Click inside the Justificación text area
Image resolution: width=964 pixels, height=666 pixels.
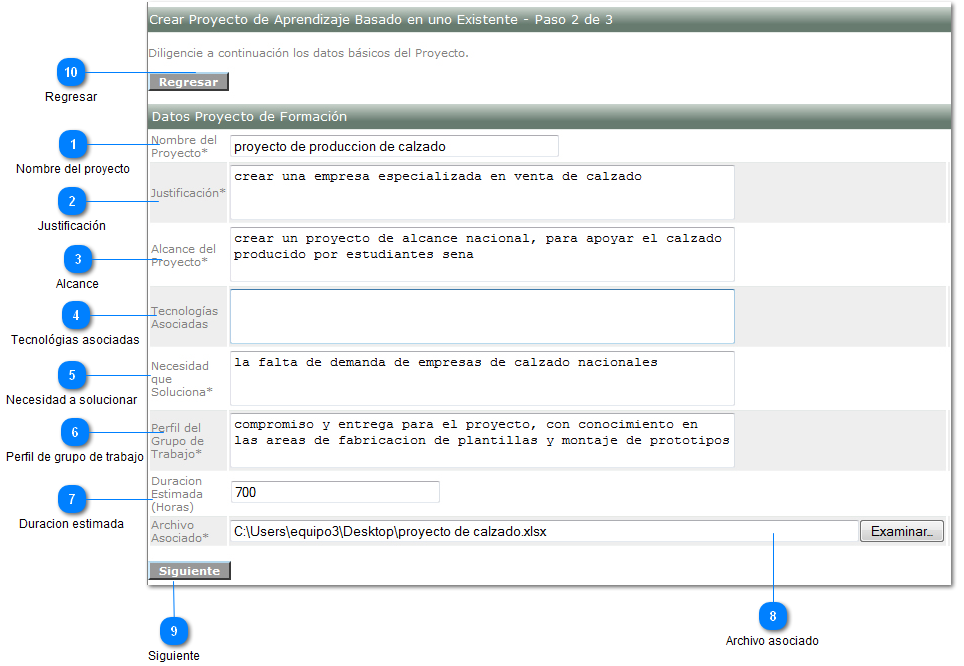pos(482,192)
